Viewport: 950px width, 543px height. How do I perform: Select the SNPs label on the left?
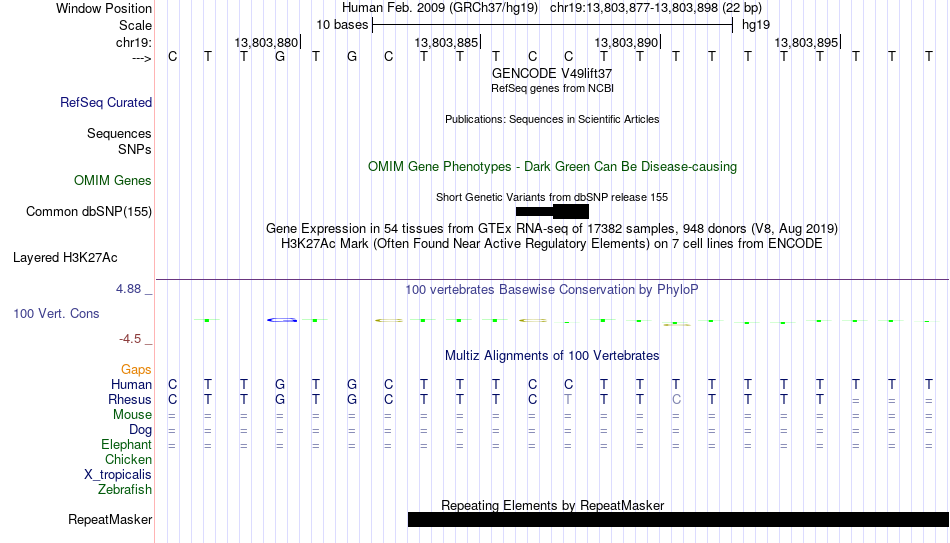point(135,149)
